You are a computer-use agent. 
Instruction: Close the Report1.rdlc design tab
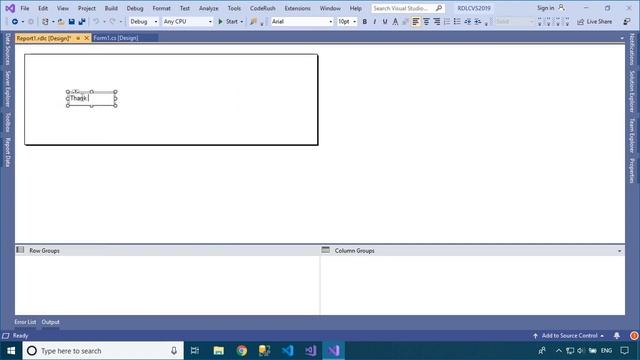pos(87,38)
